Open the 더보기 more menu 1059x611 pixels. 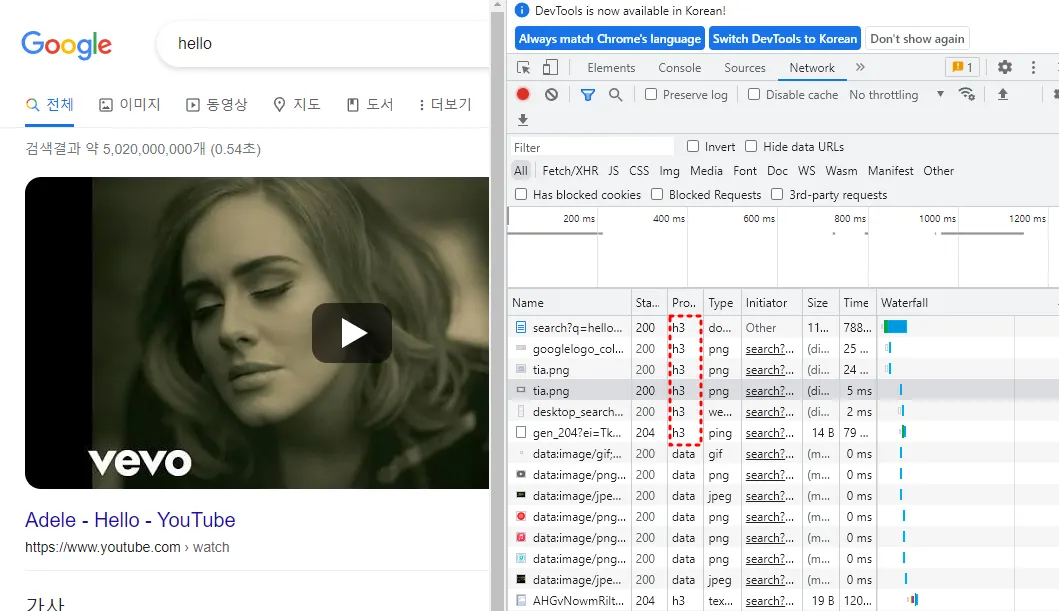pos(444,105)
